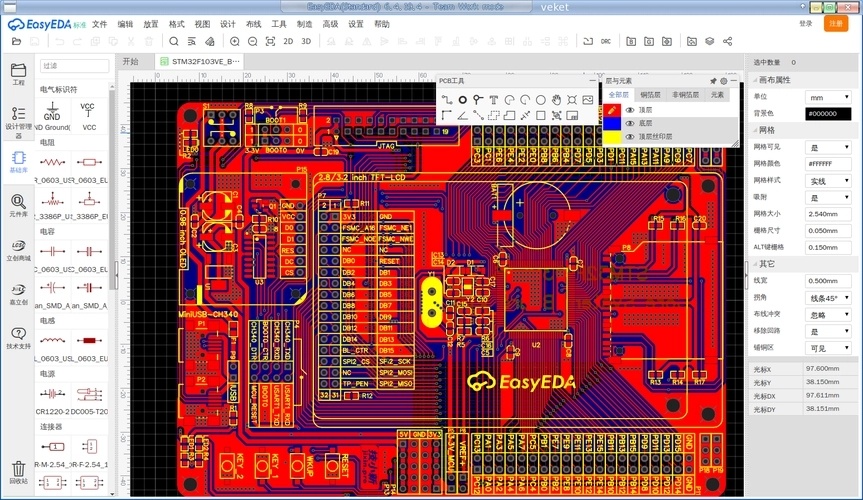Select the Text tool in PCB工具
This screenshot has width=863, height=500.
coord(494,100)
